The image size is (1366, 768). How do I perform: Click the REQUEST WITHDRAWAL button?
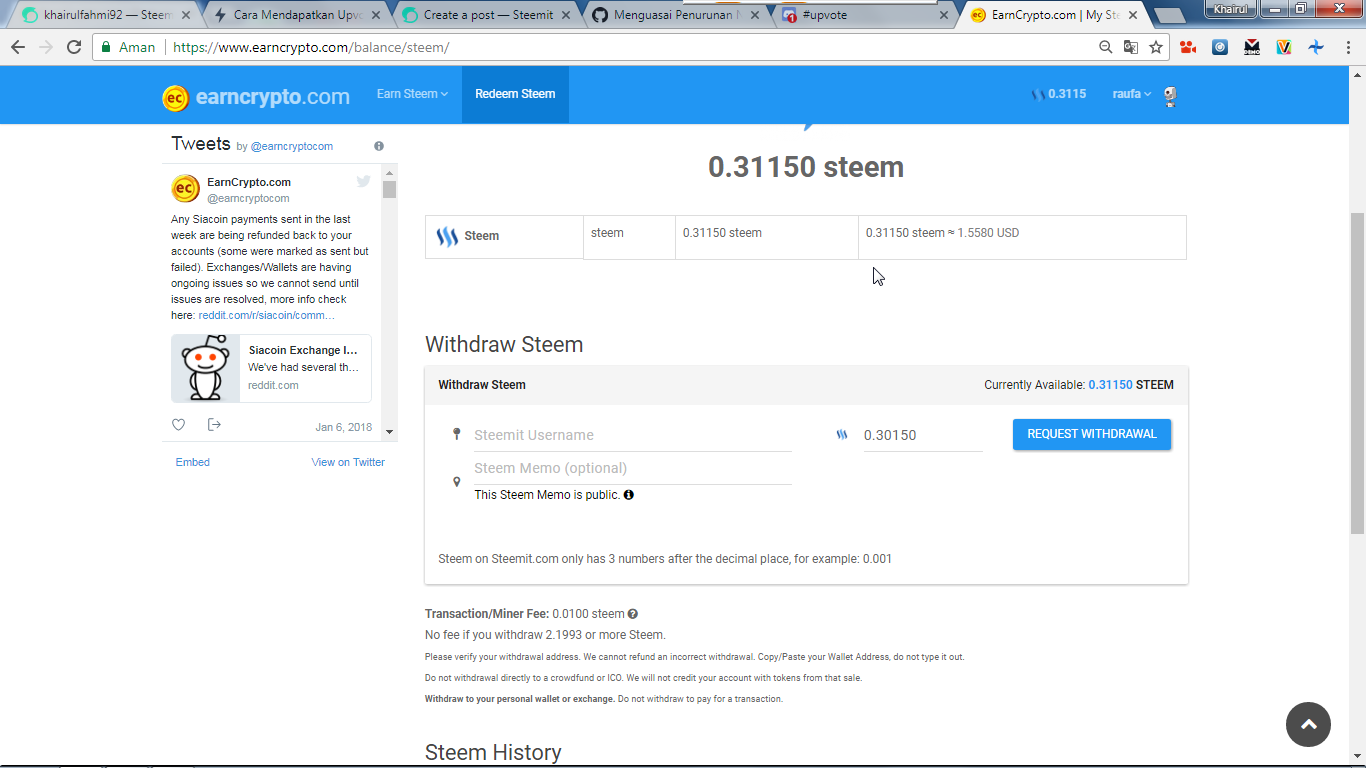[x=1092, y=434]
